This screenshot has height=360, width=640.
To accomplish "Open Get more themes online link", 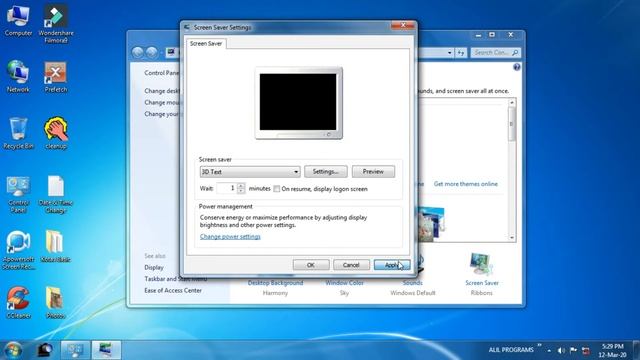I will pos(466,184).
